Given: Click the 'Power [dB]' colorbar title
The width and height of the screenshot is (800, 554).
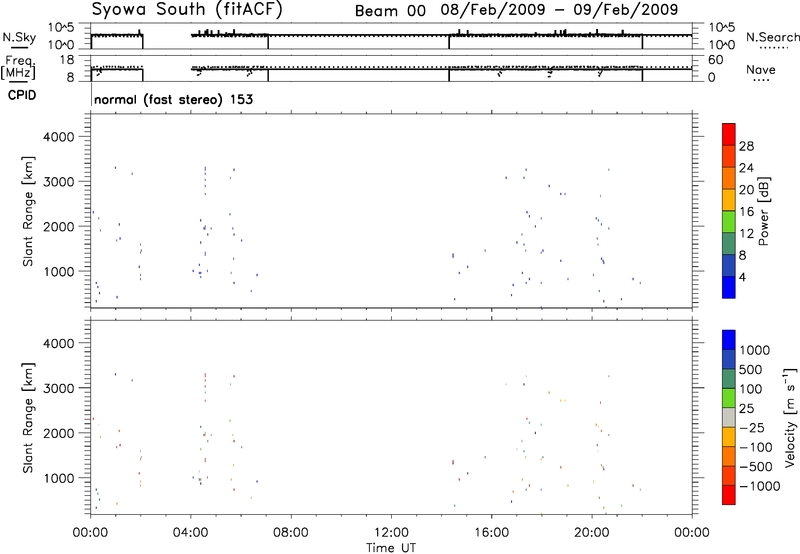Looking at the screenshot, I should (x=764, y=211).
